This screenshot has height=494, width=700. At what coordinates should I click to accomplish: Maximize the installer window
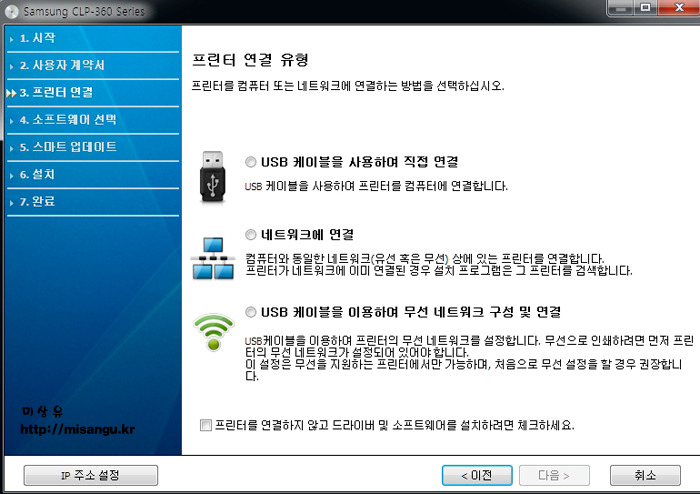(x=645, y=8)
